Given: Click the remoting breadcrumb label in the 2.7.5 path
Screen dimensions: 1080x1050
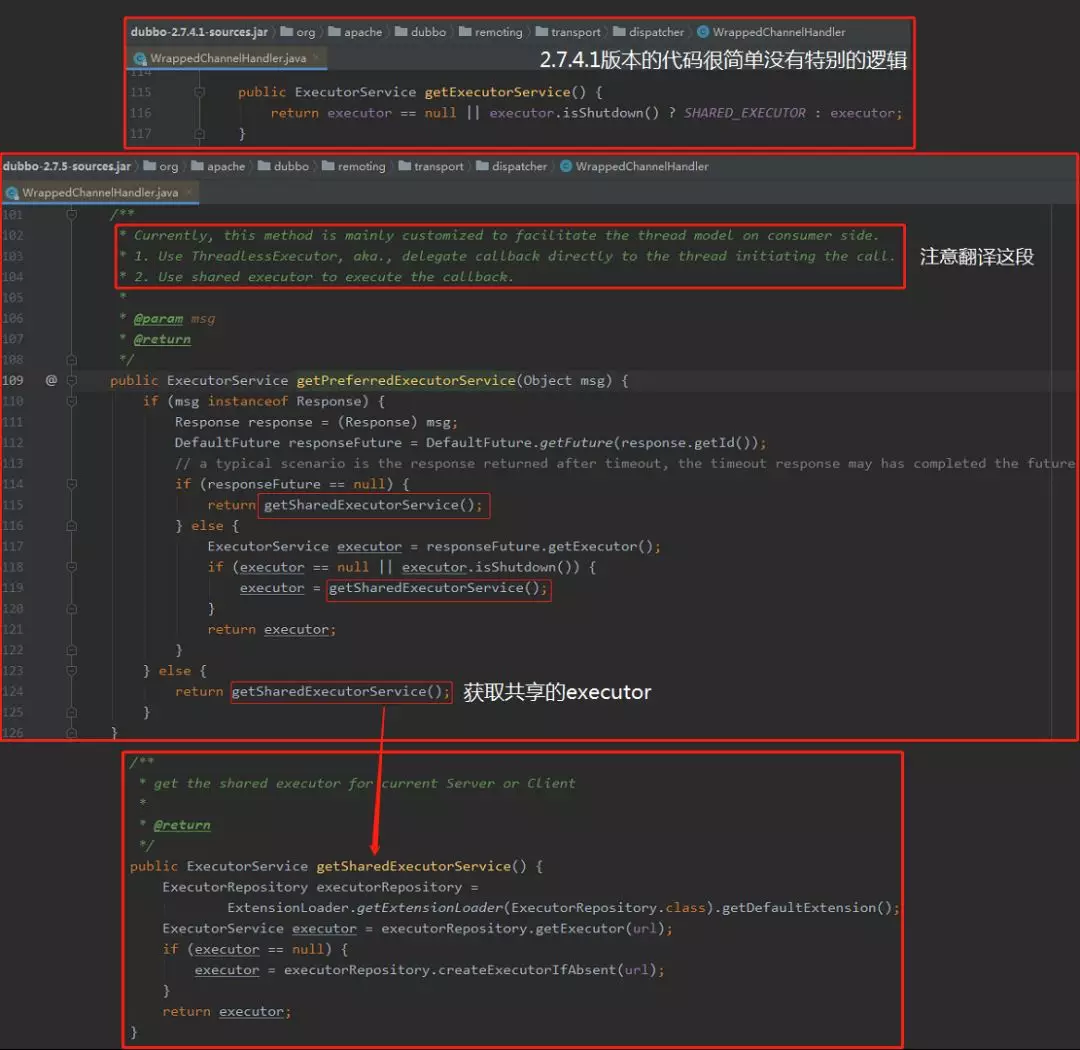Looking at the screenshot, I should coord(362,166).
